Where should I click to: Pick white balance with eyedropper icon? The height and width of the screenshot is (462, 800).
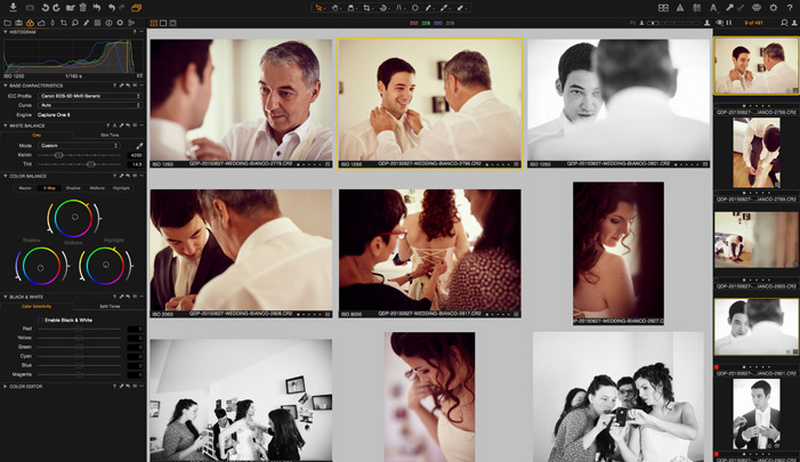(x=139, y=145)
